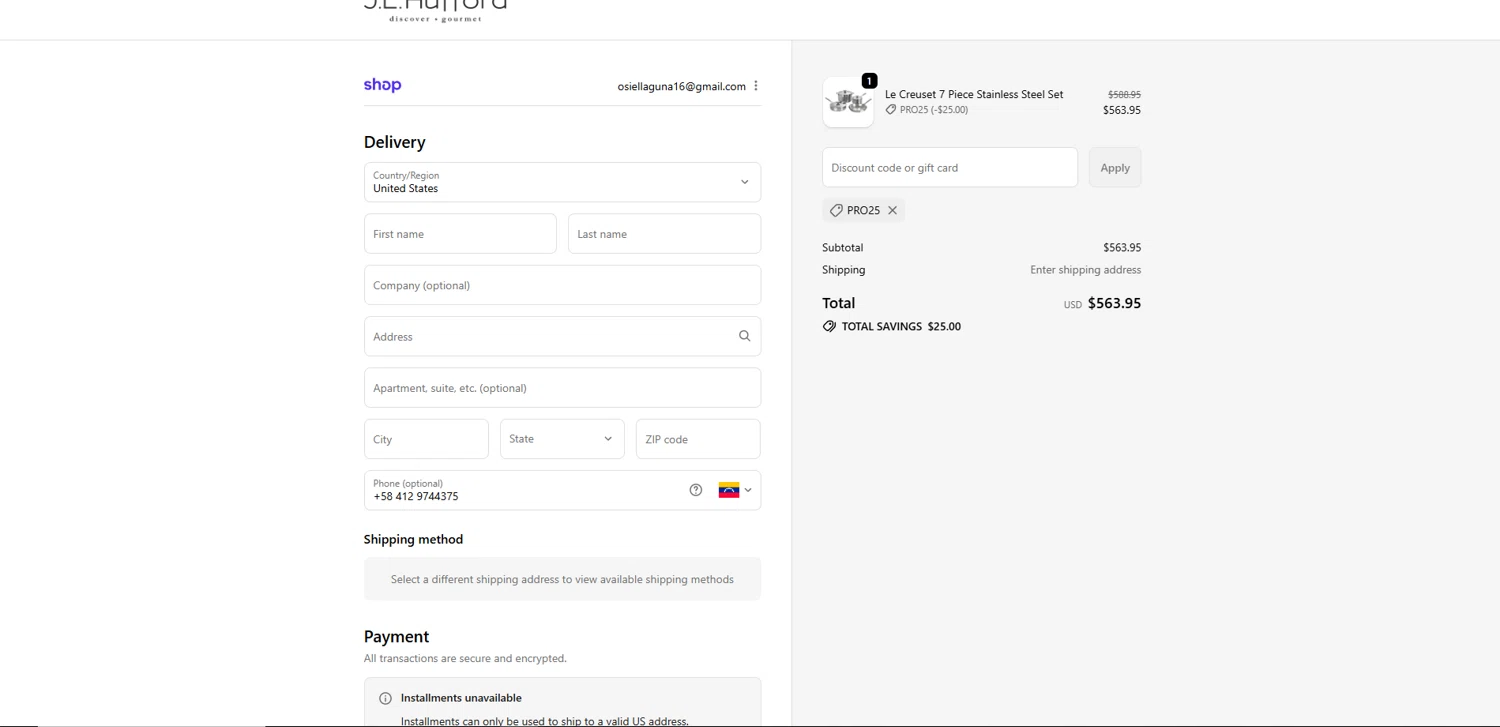The height and width of the screenshot is (727, 1500).
Task: Click the Apartment, suite, etc. field
Action: 562,388
